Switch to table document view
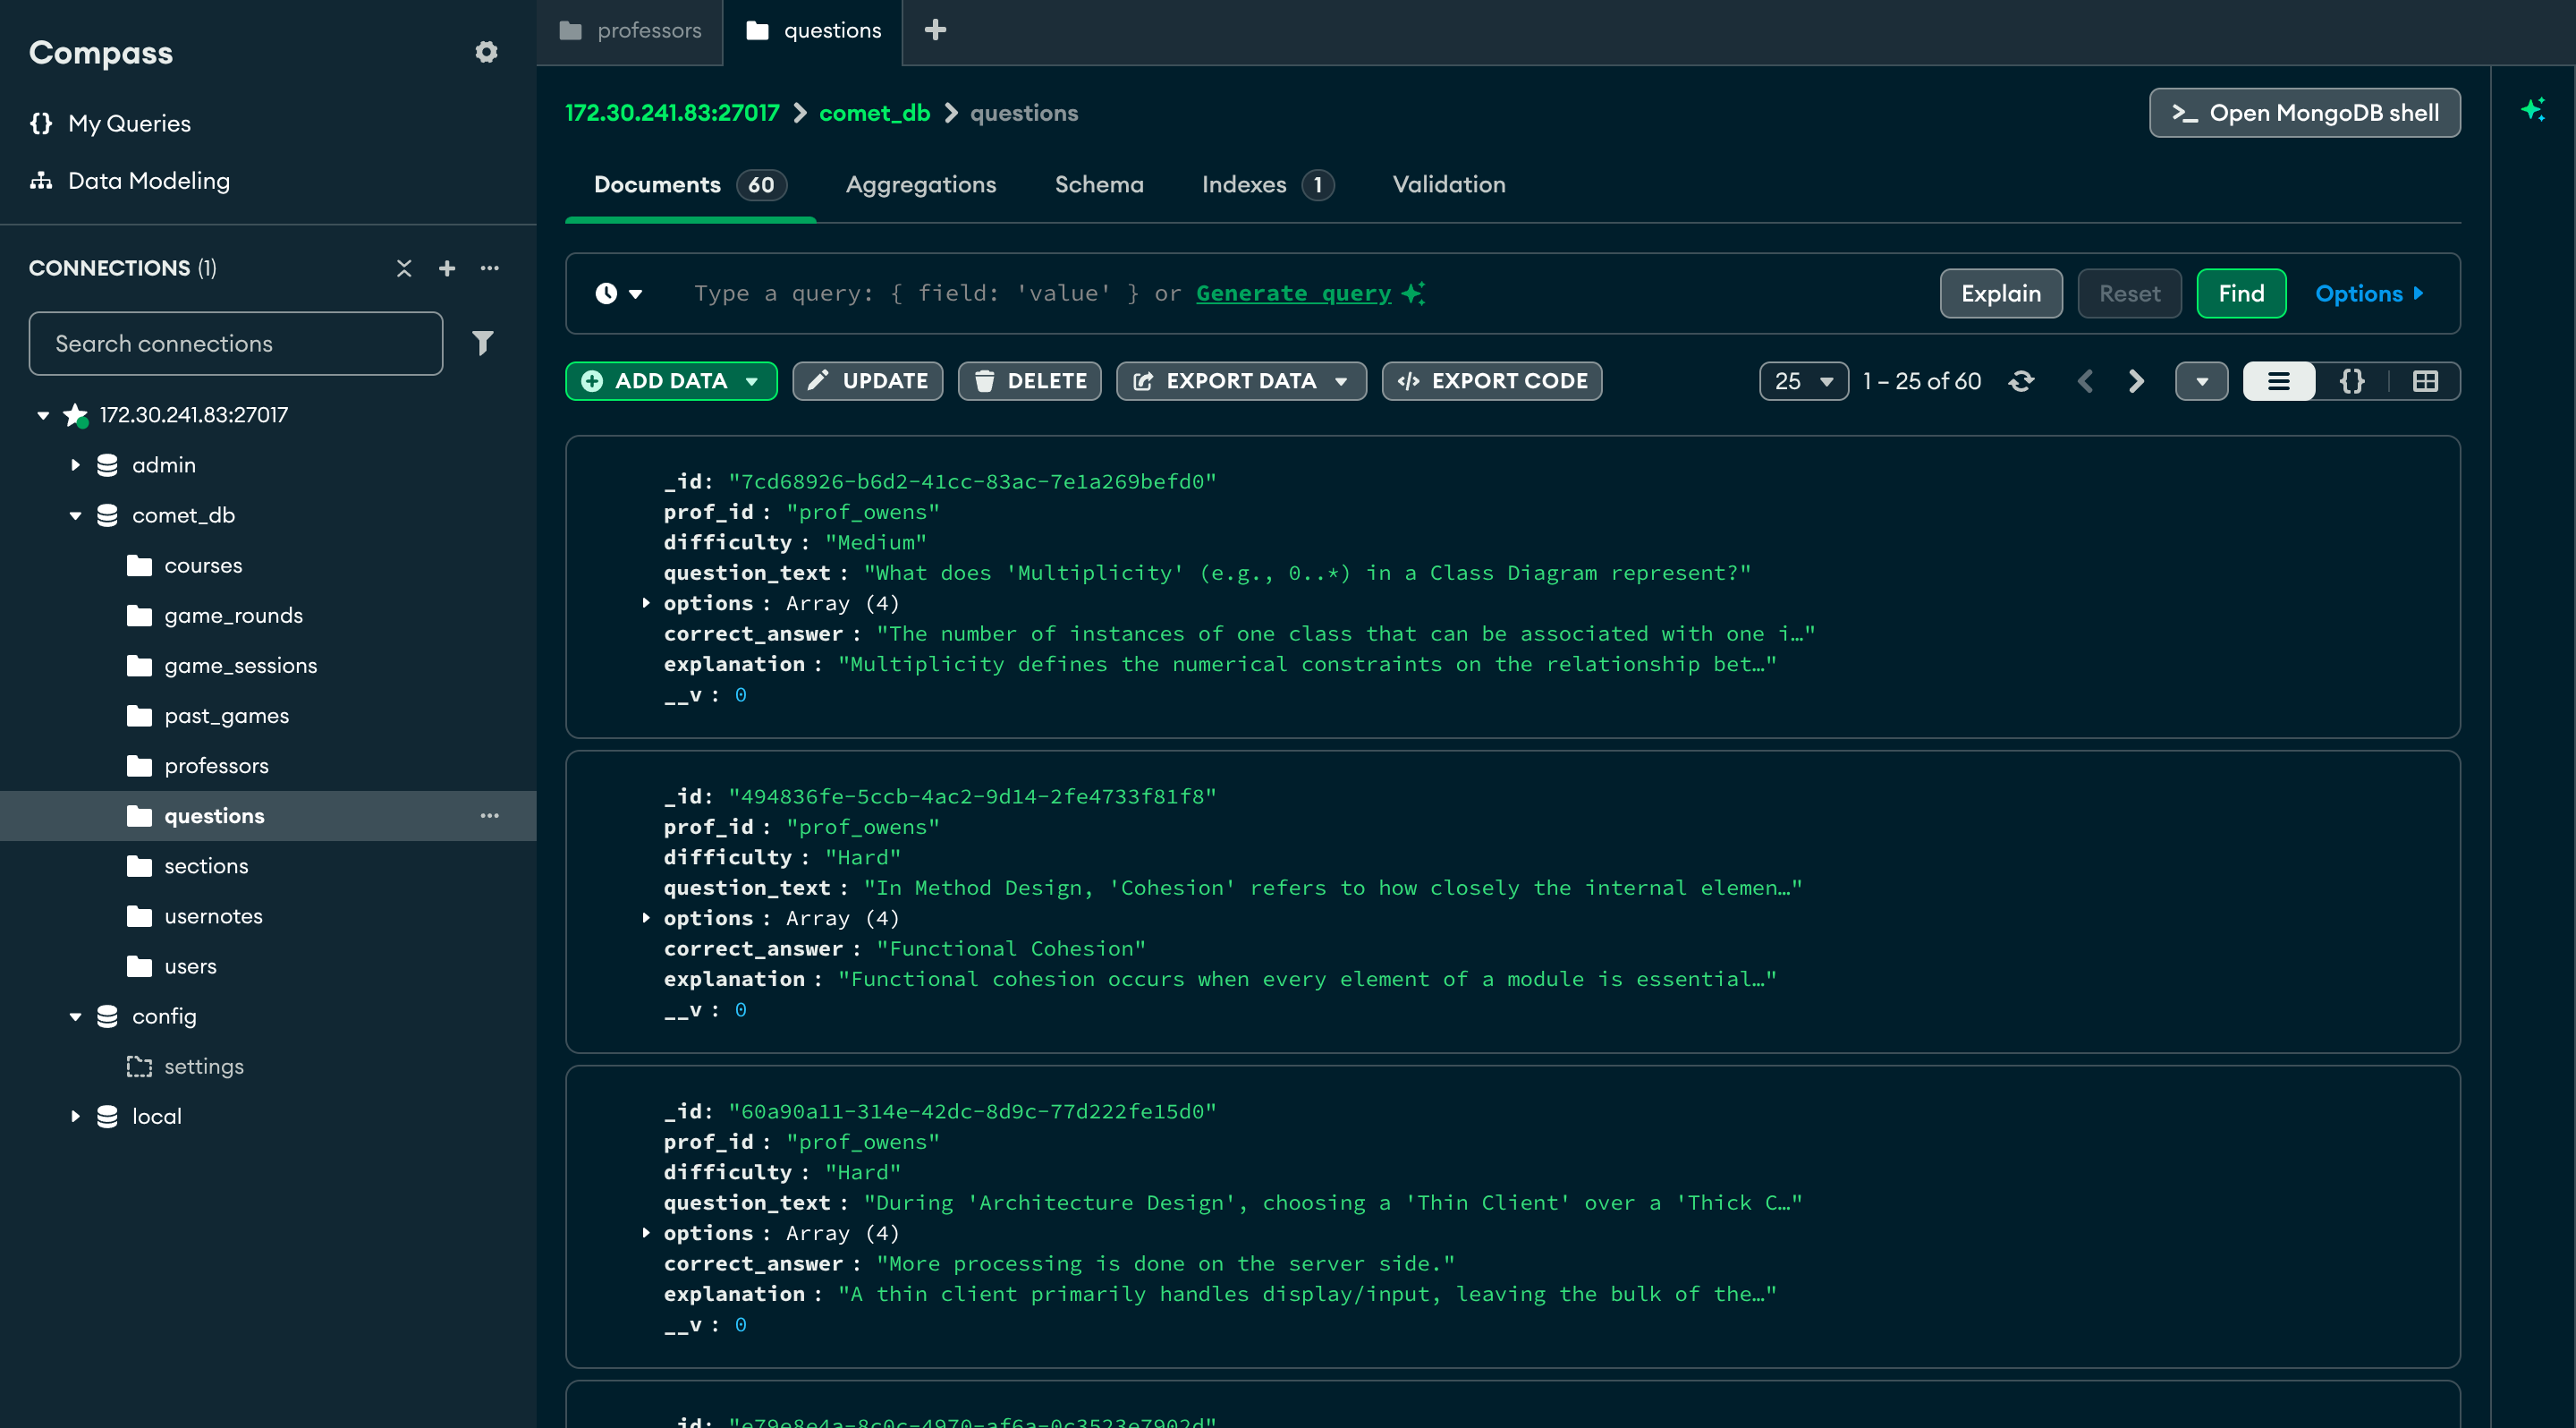Viewport: 2576px width, 1428px height. coord(2425,381)
